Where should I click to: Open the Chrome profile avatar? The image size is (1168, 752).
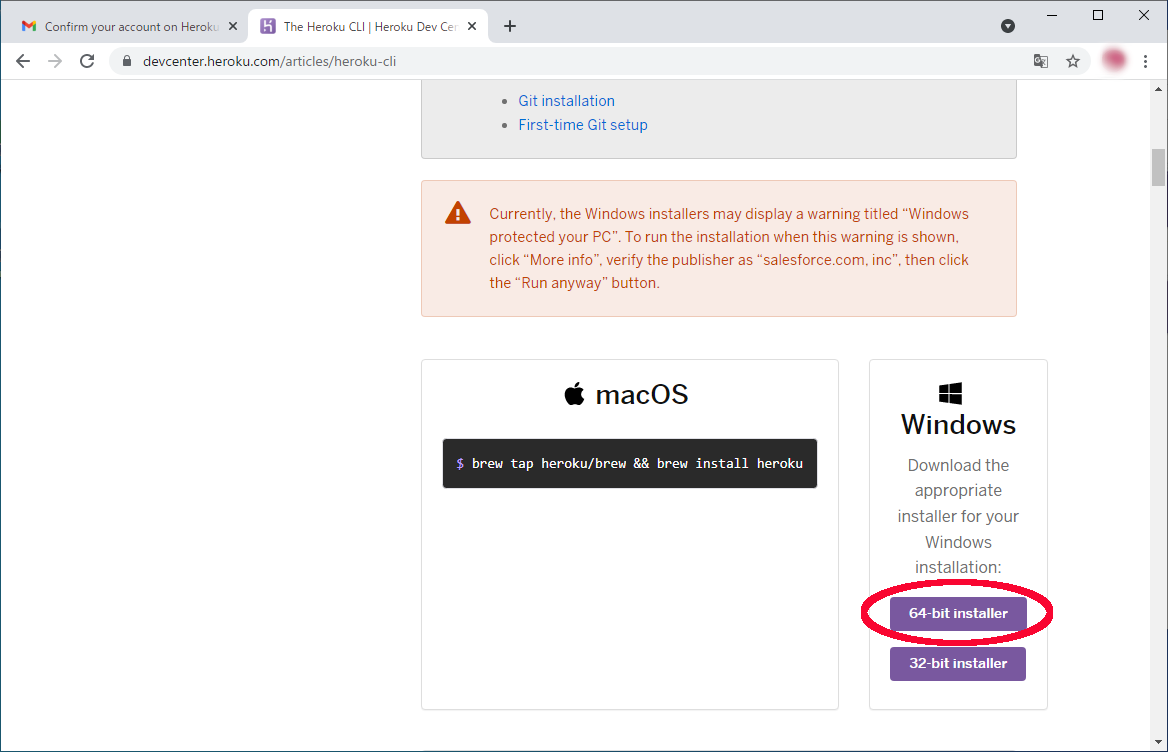coord(1114,60)
